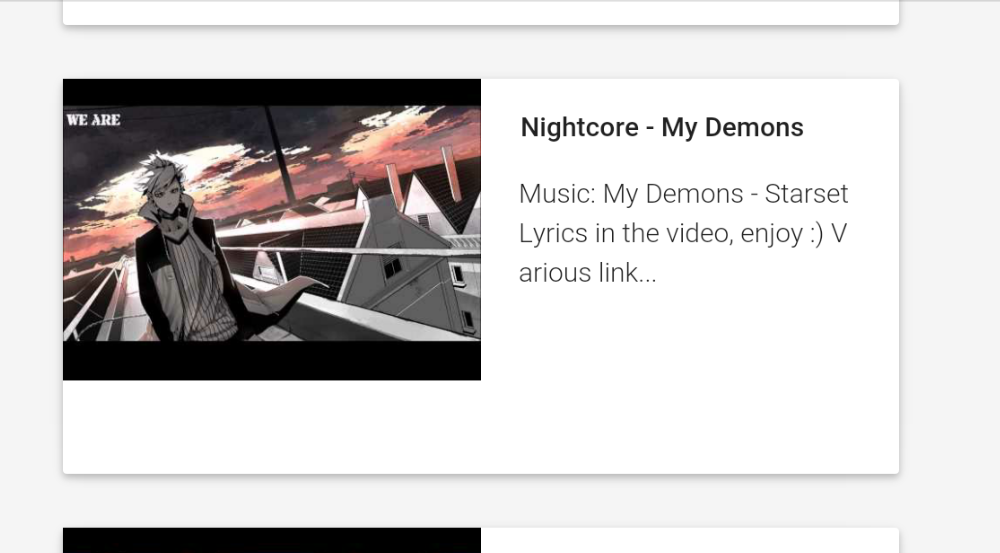Screen dimensions: 1000x553
Task: Click the thumbnail's top black letterbox bar
Action: click(272, 92)
